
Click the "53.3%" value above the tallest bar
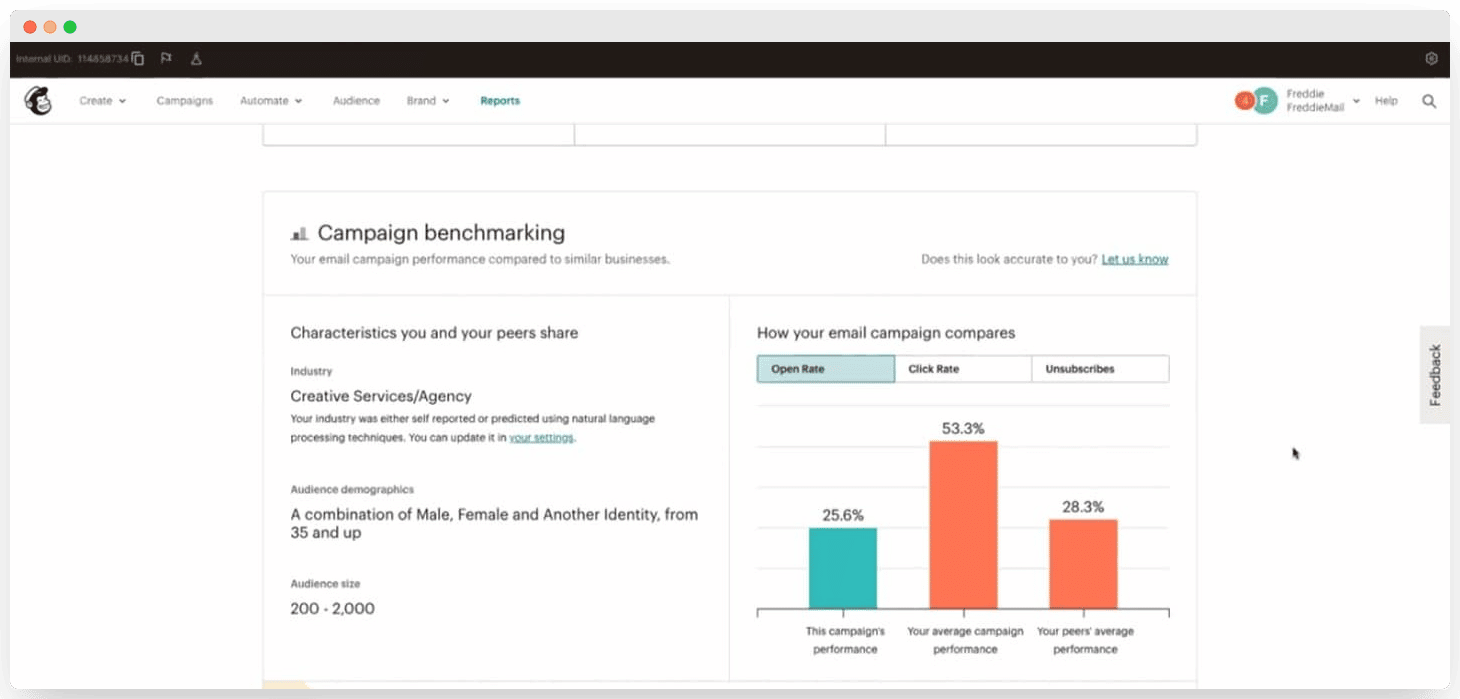pyautogui.click(x=963, y=429)
